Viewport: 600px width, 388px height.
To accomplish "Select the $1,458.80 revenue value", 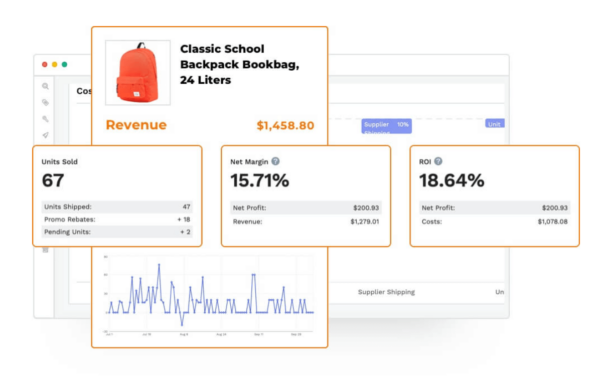I will coord(285,125).
